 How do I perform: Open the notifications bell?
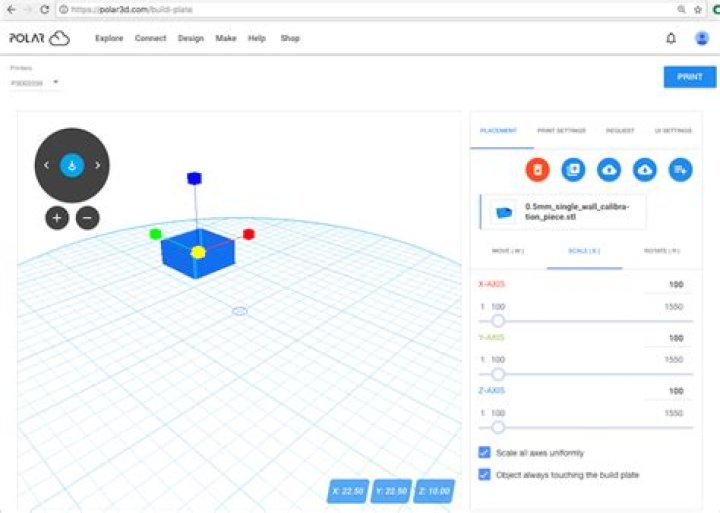pyautogui.click(x=671, y=38)
